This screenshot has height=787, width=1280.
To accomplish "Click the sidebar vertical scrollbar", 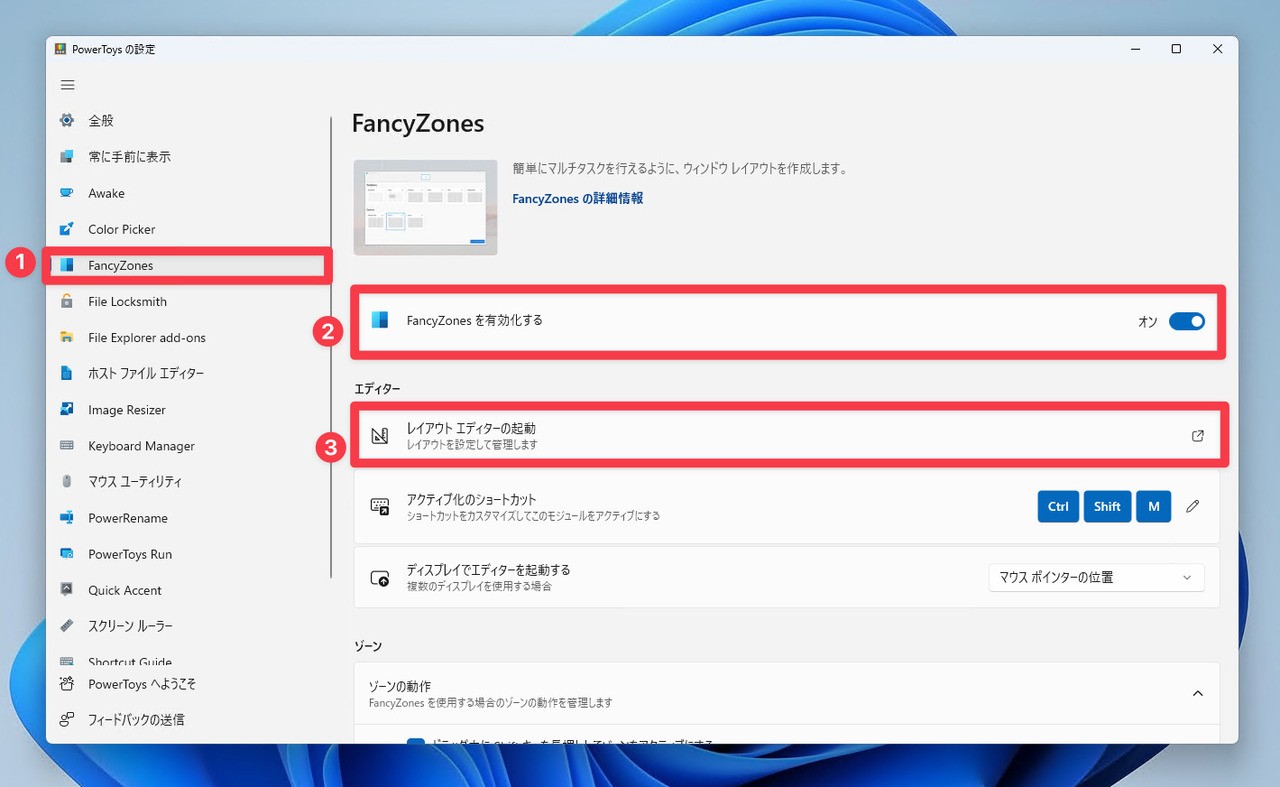I will point(331,348).
